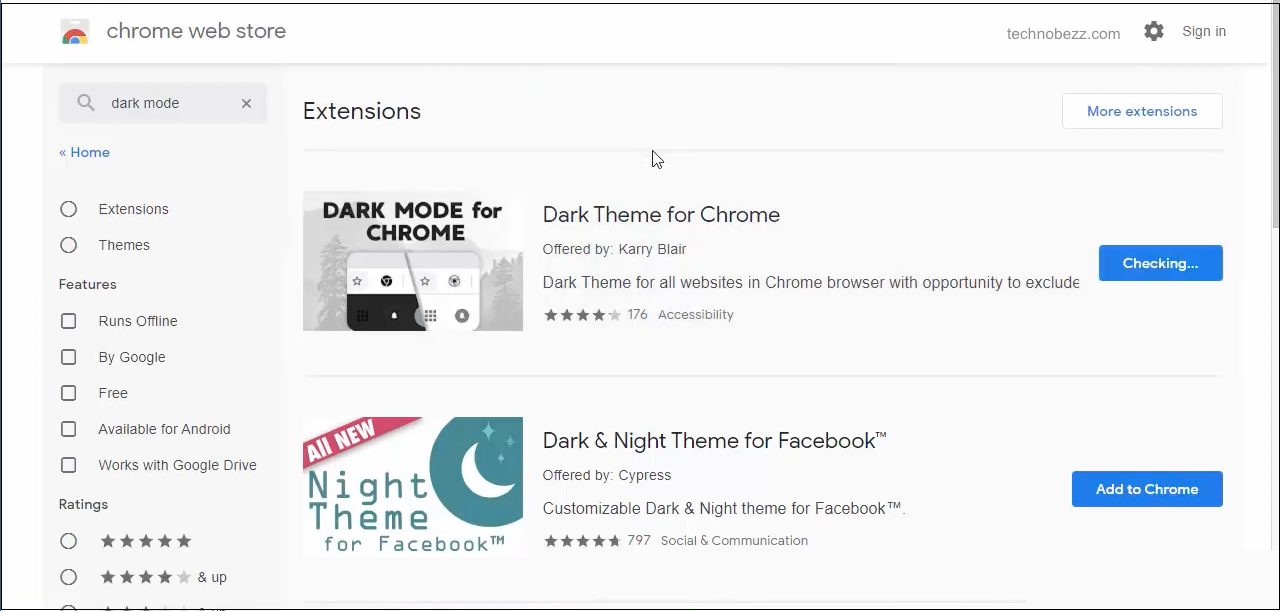Click the Extensions results heading
The height and width of the screenshot is (611, 1280).
pyautogui.click(x=362, y=111)
